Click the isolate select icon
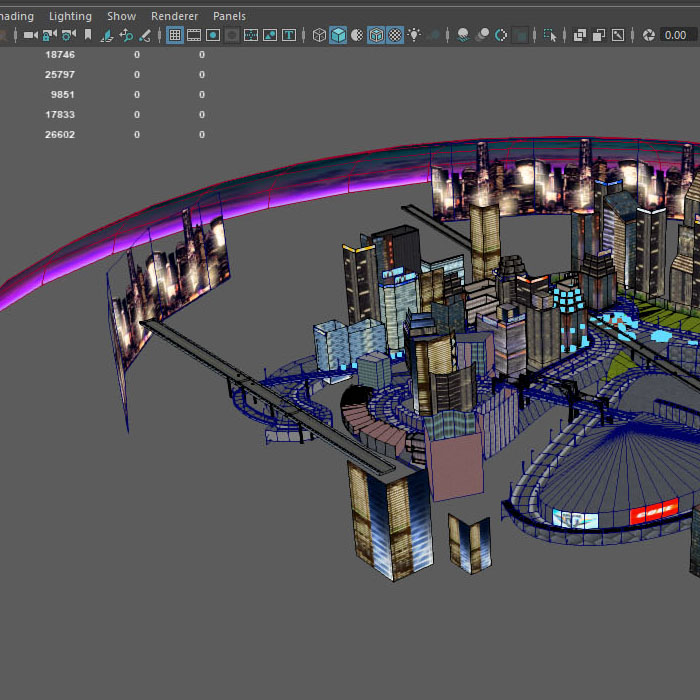The height and width of the screenshot is (700, 700). [x=550, y=35]
